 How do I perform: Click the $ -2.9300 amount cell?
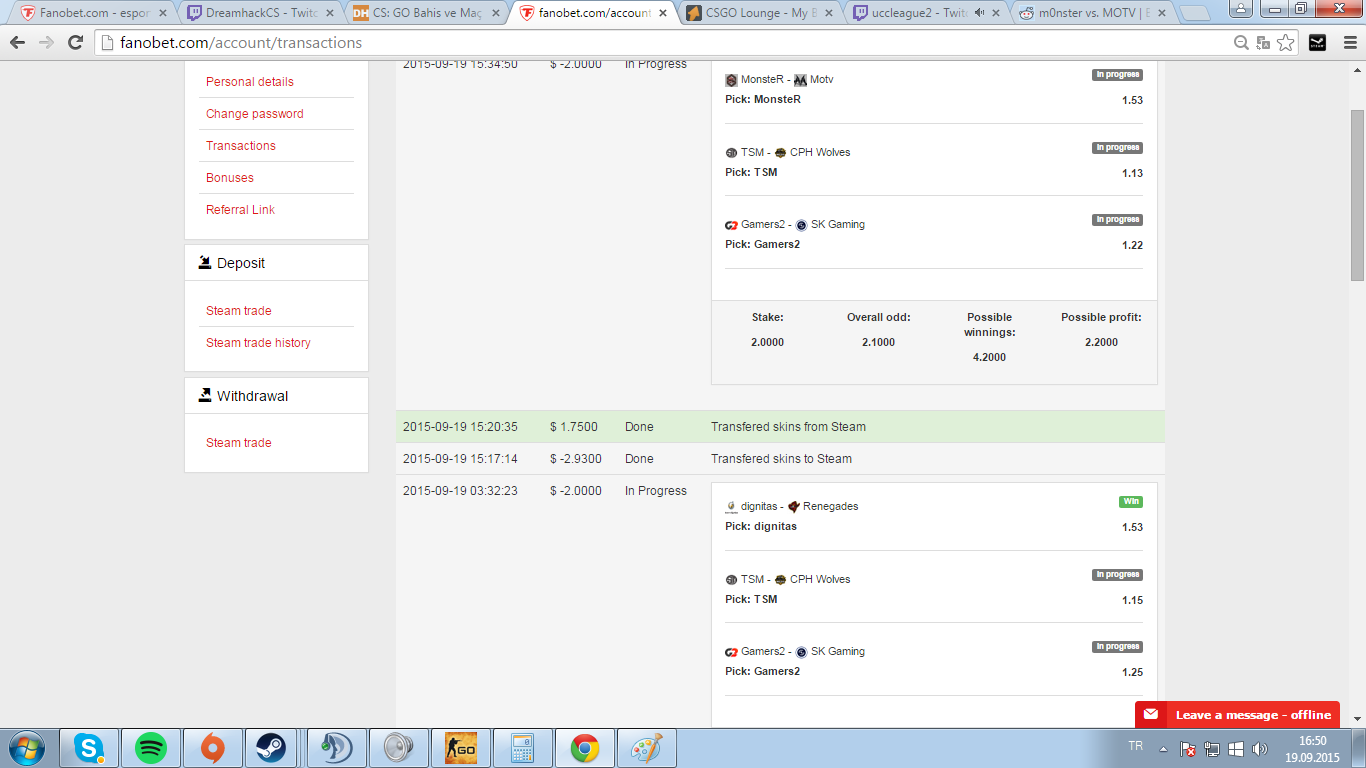(576, 459)
